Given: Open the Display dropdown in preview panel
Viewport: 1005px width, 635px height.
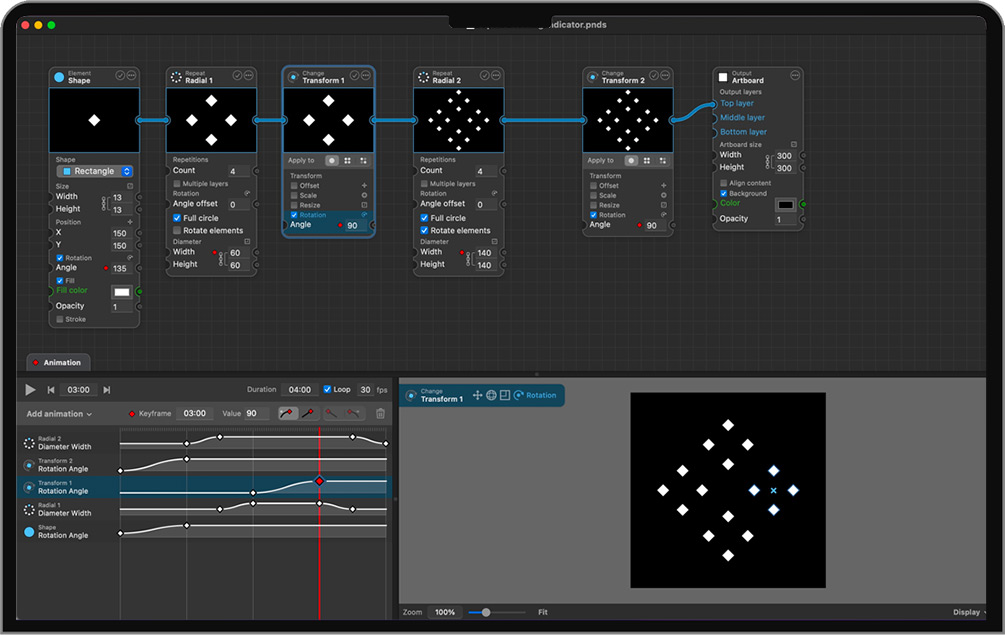Looking at the screenshot, I should [968, 612].
